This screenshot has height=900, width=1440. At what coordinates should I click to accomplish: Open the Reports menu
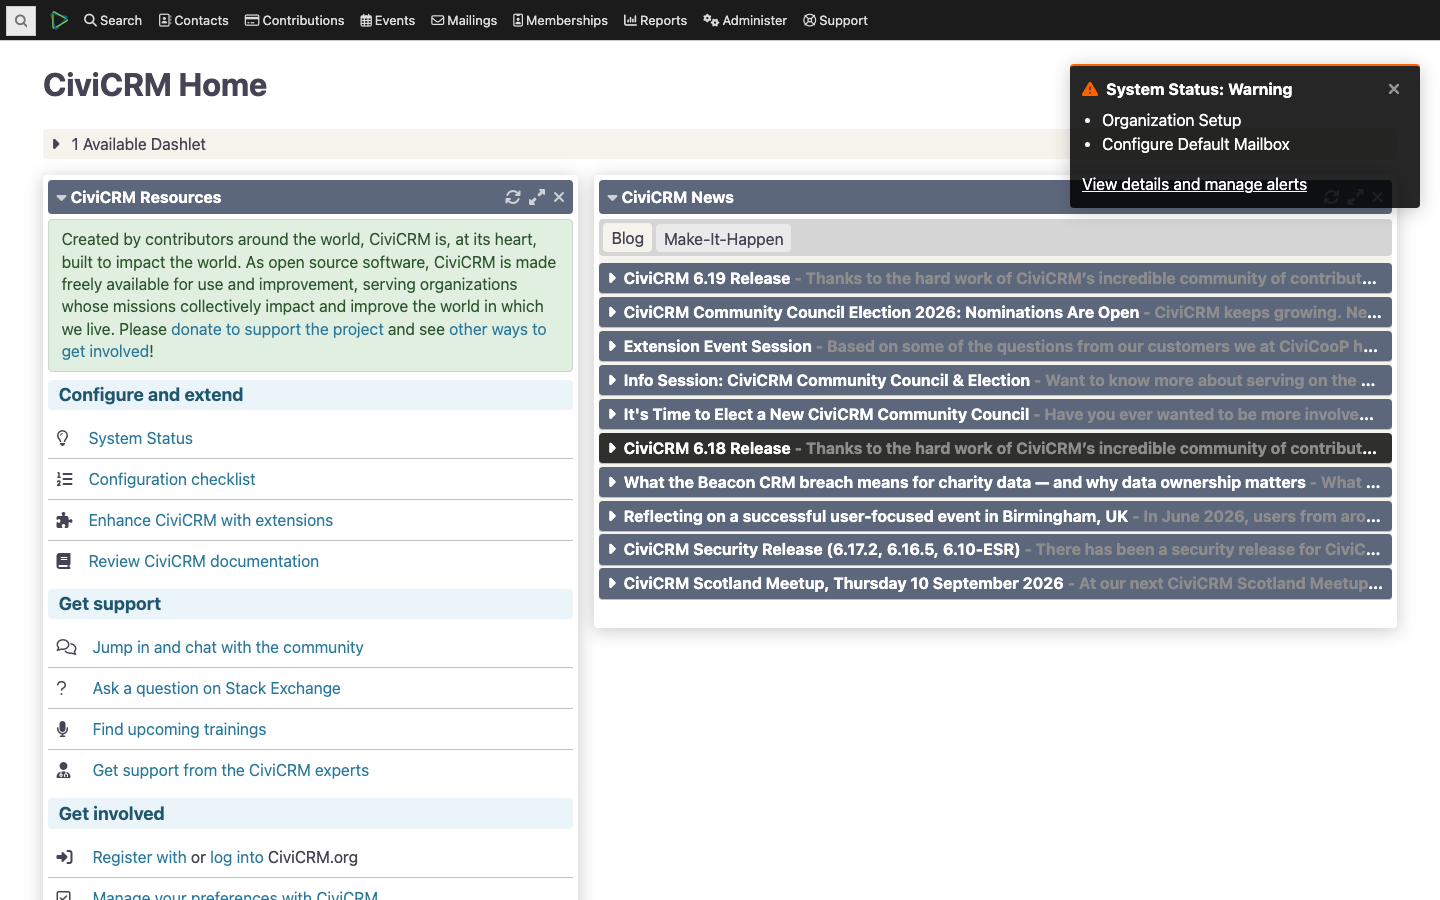655,20
